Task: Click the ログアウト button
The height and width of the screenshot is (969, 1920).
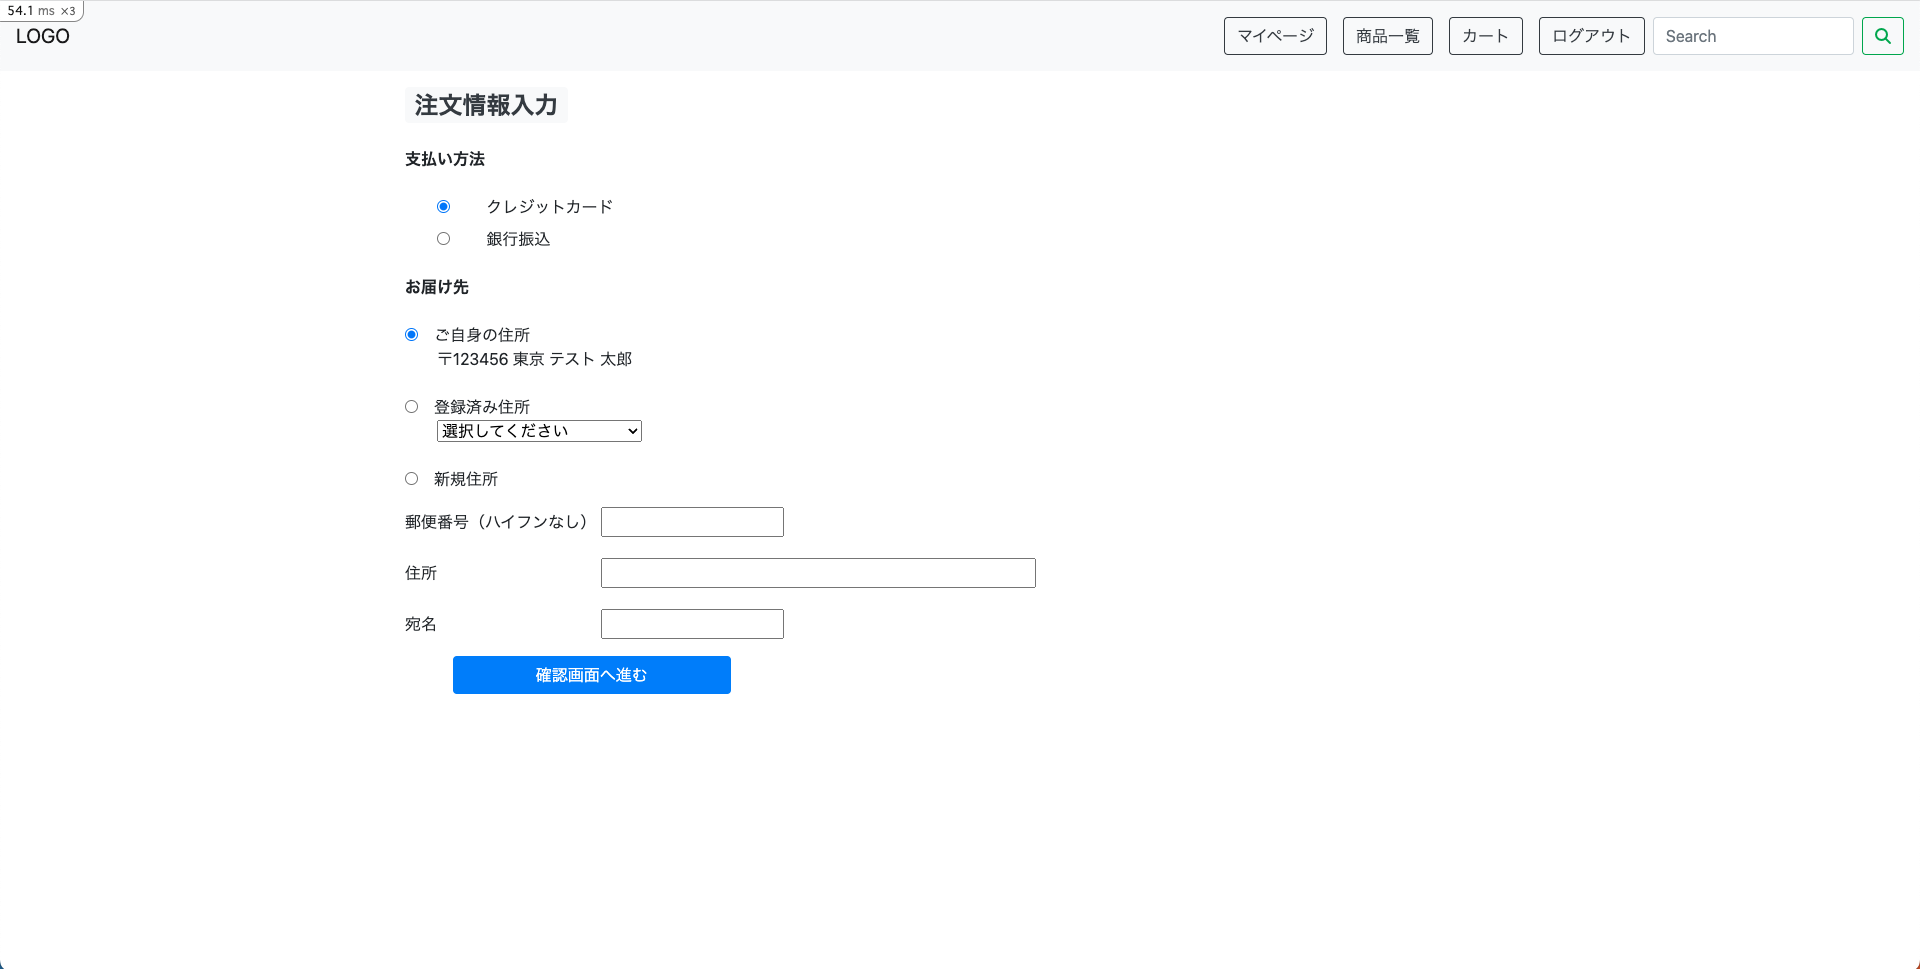Action: (x=1591, y=36)
